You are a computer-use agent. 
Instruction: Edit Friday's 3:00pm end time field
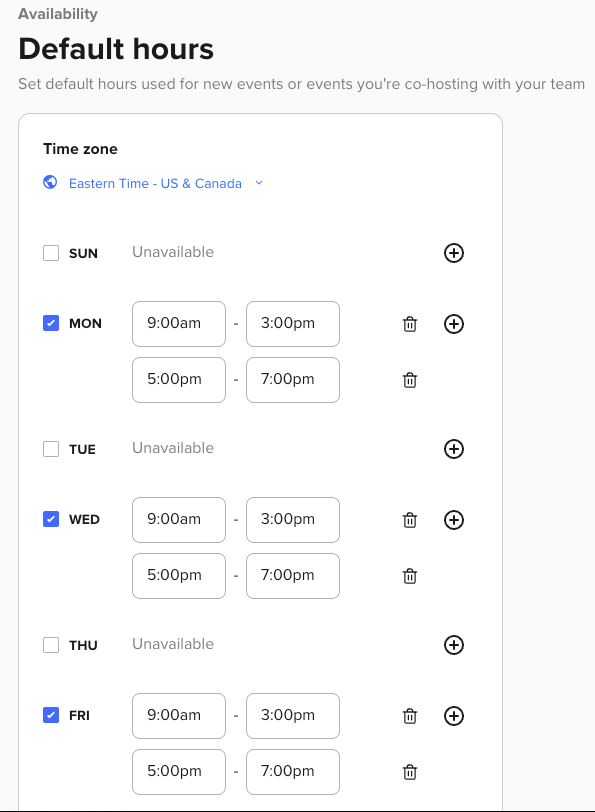point(293,716)
